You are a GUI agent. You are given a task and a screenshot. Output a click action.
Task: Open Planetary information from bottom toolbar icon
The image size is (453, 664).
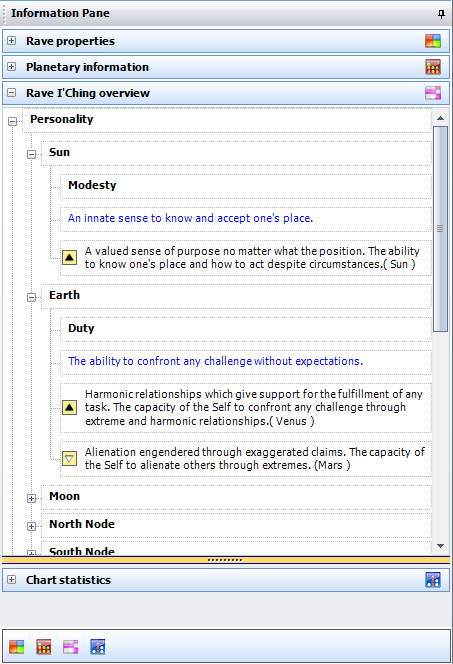[x=44, y=647]
